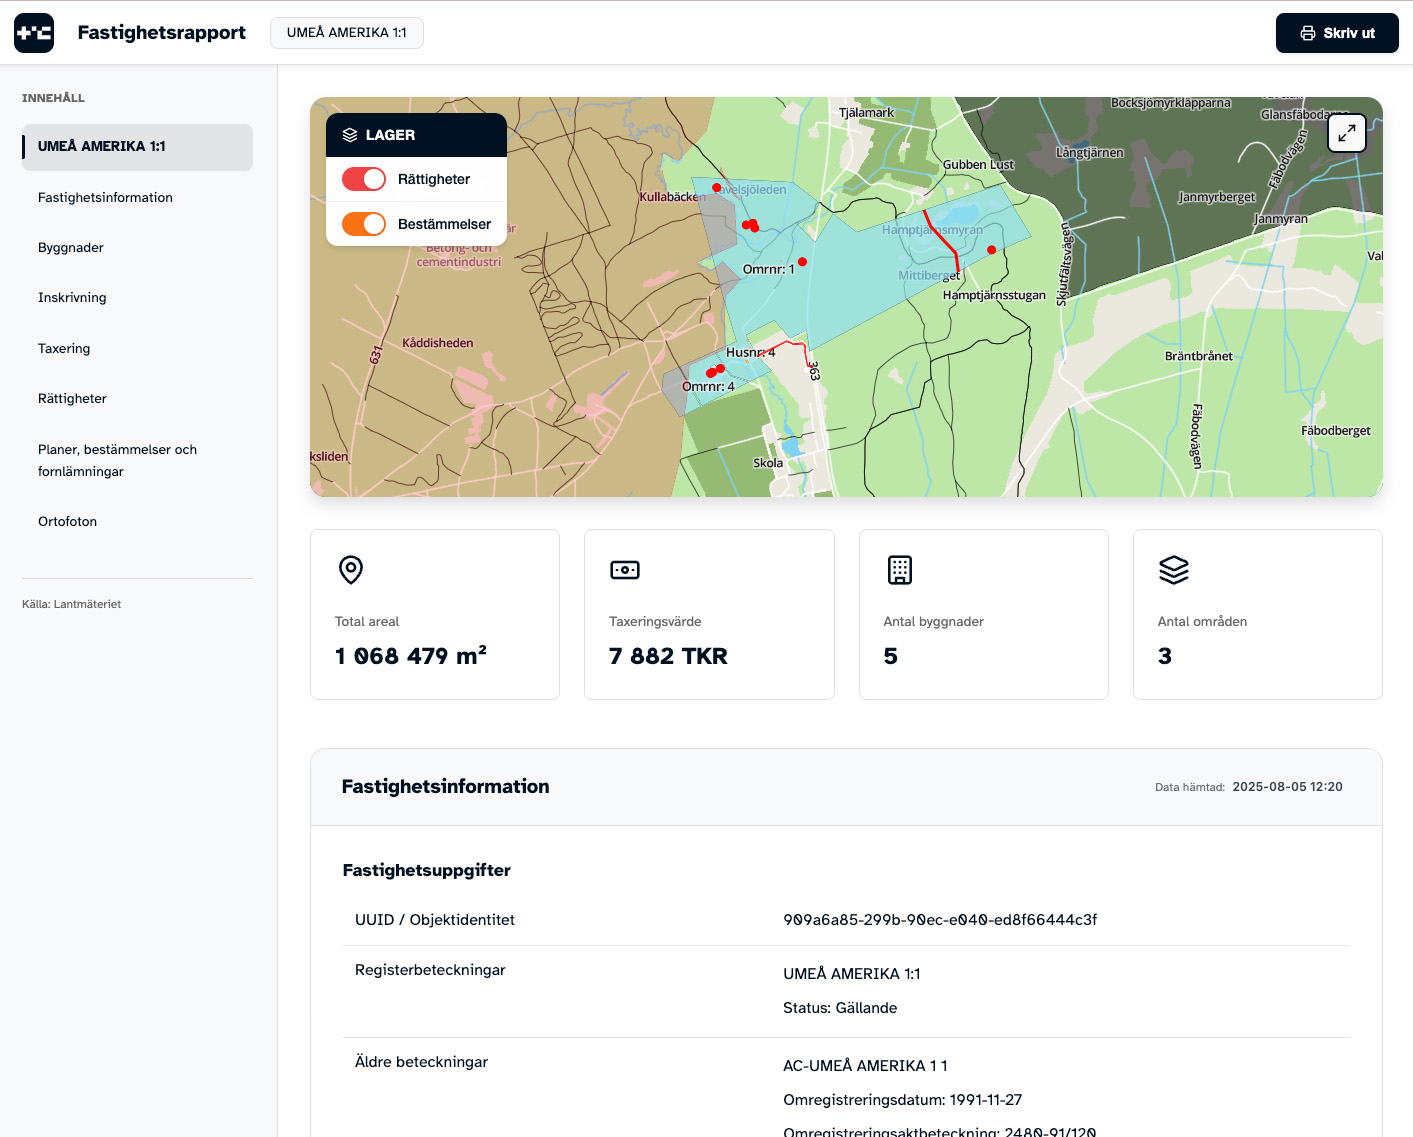Navigate to Ortofoton in the sidebar
1413x1137 pixels.
click(x=68, y=522)
